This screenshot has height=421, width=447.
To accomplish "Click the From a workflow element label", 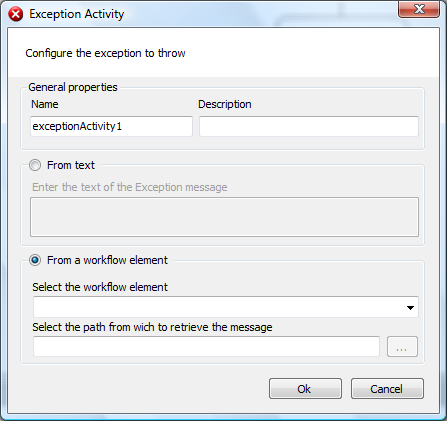I will pos(107,260).
